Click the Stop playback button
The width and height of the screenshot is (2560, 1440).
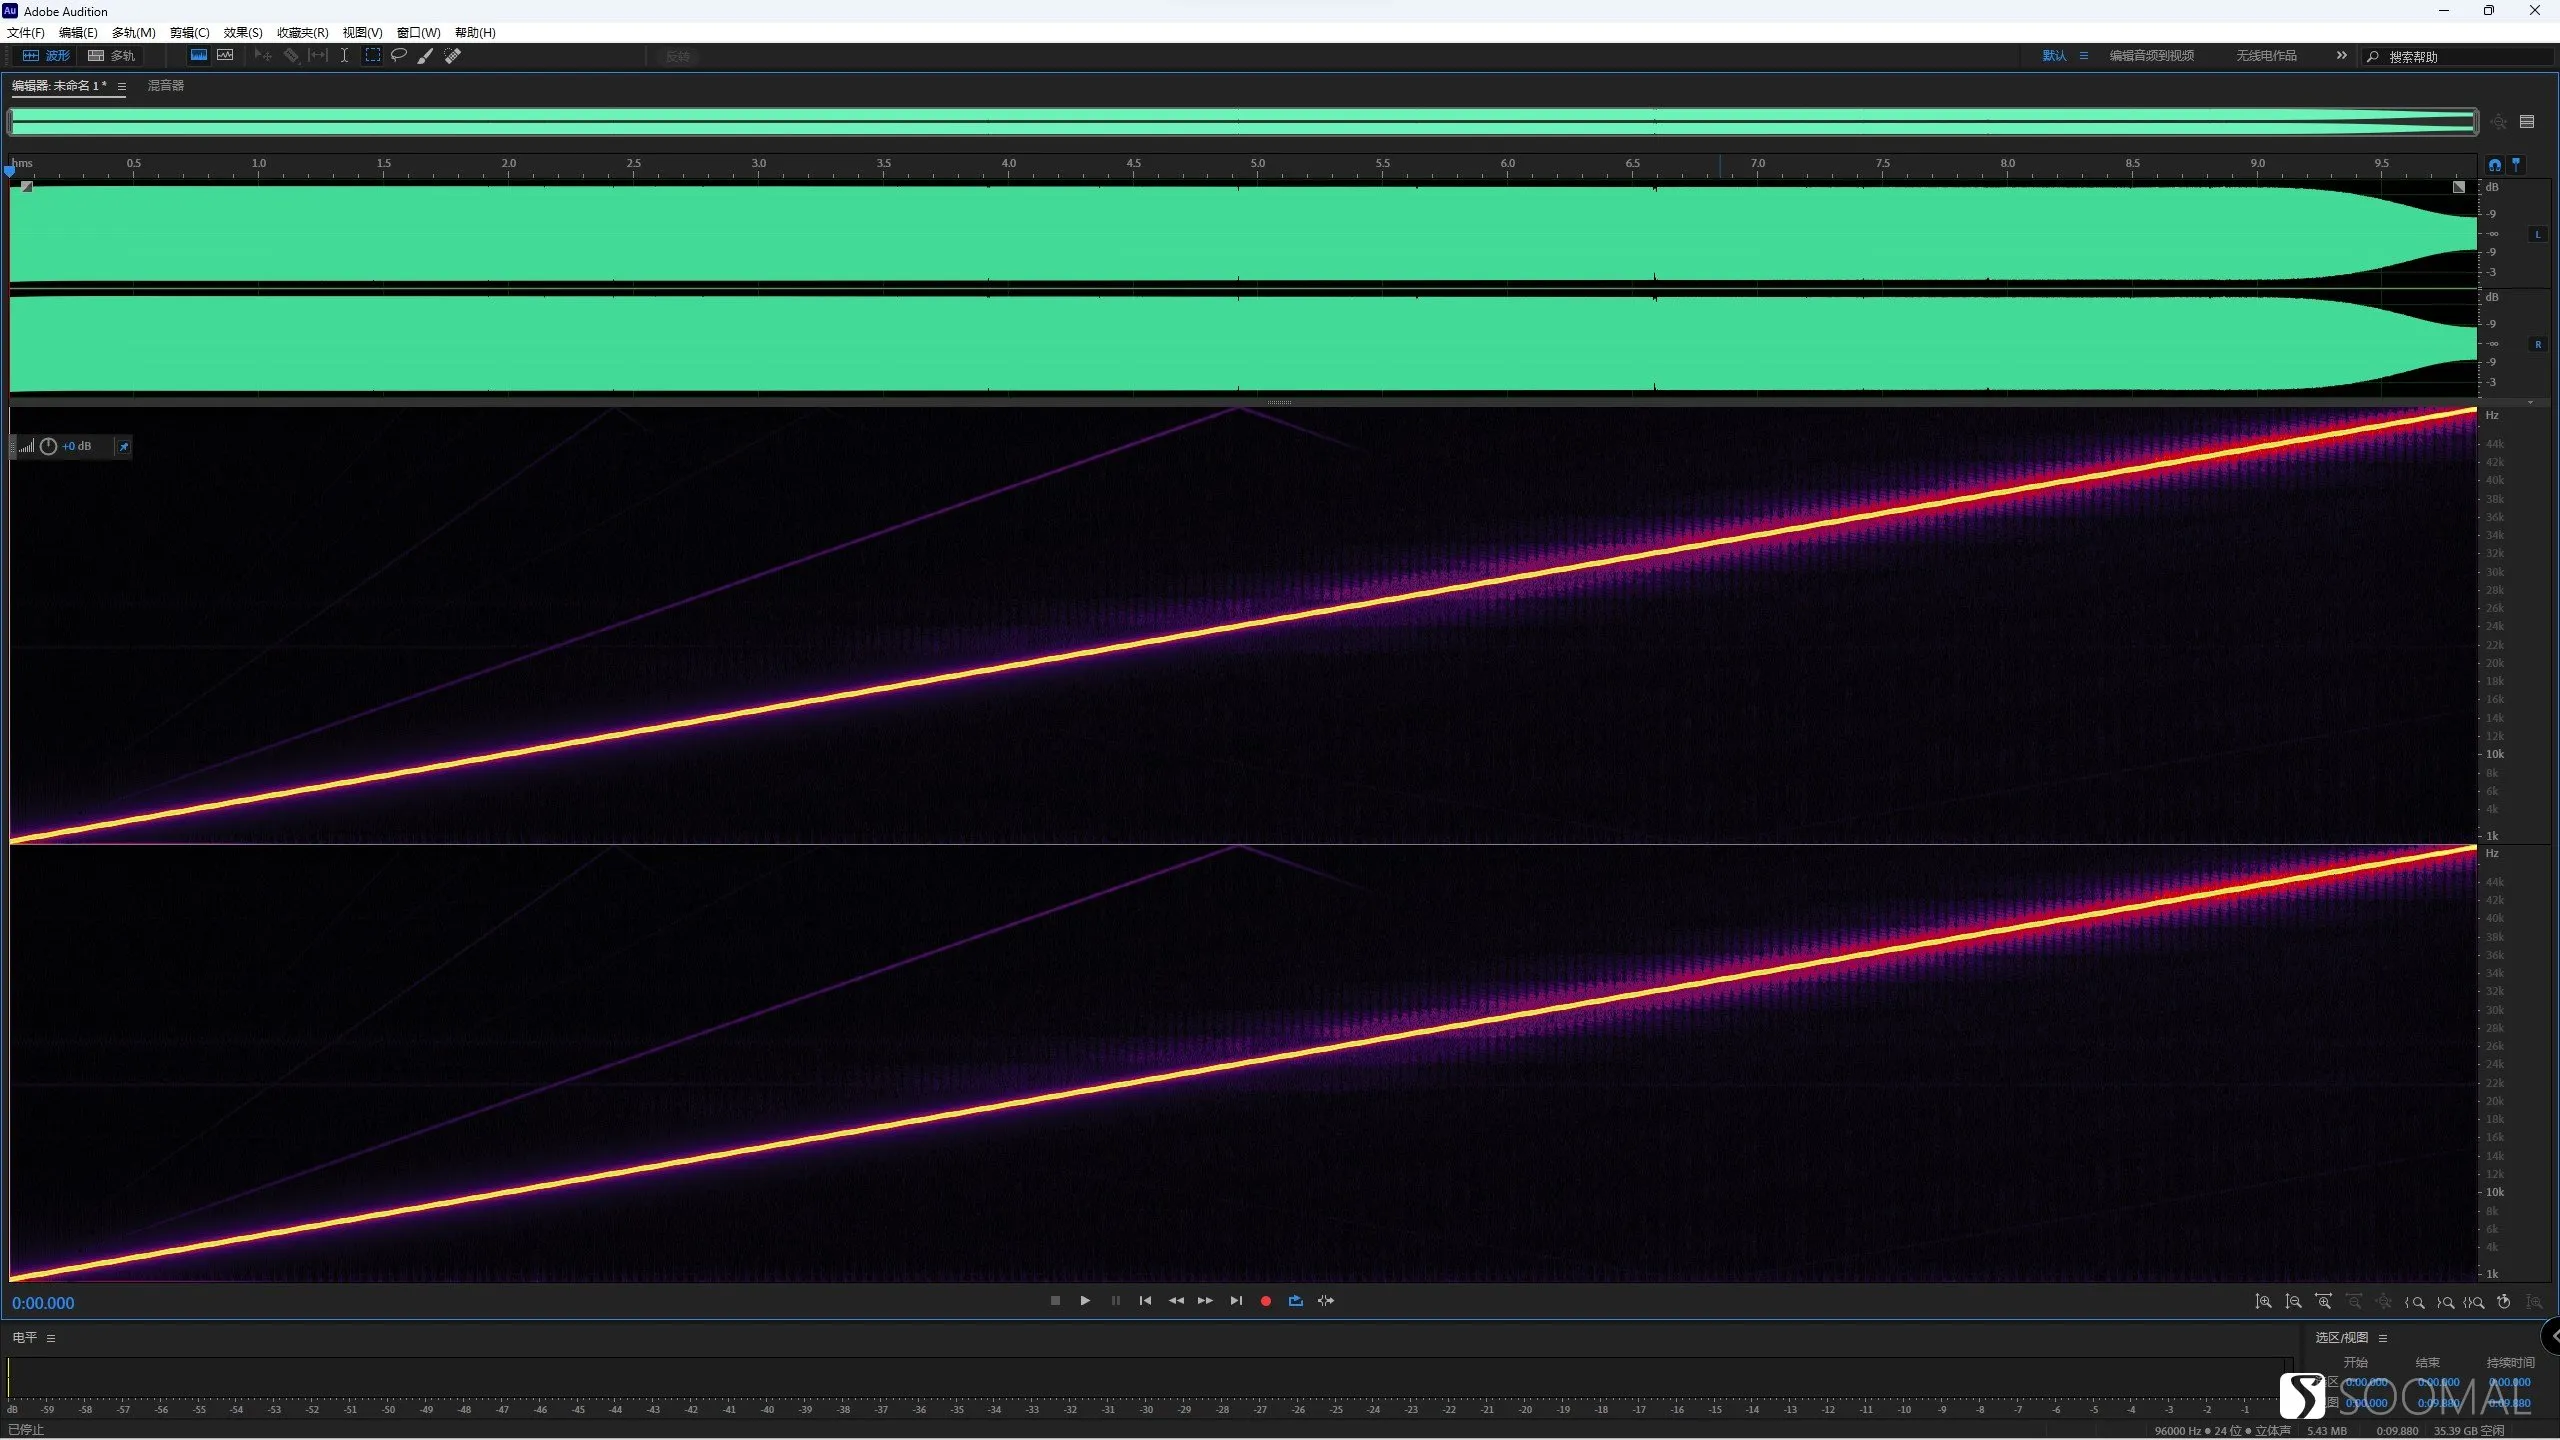coord(1055,1301)
